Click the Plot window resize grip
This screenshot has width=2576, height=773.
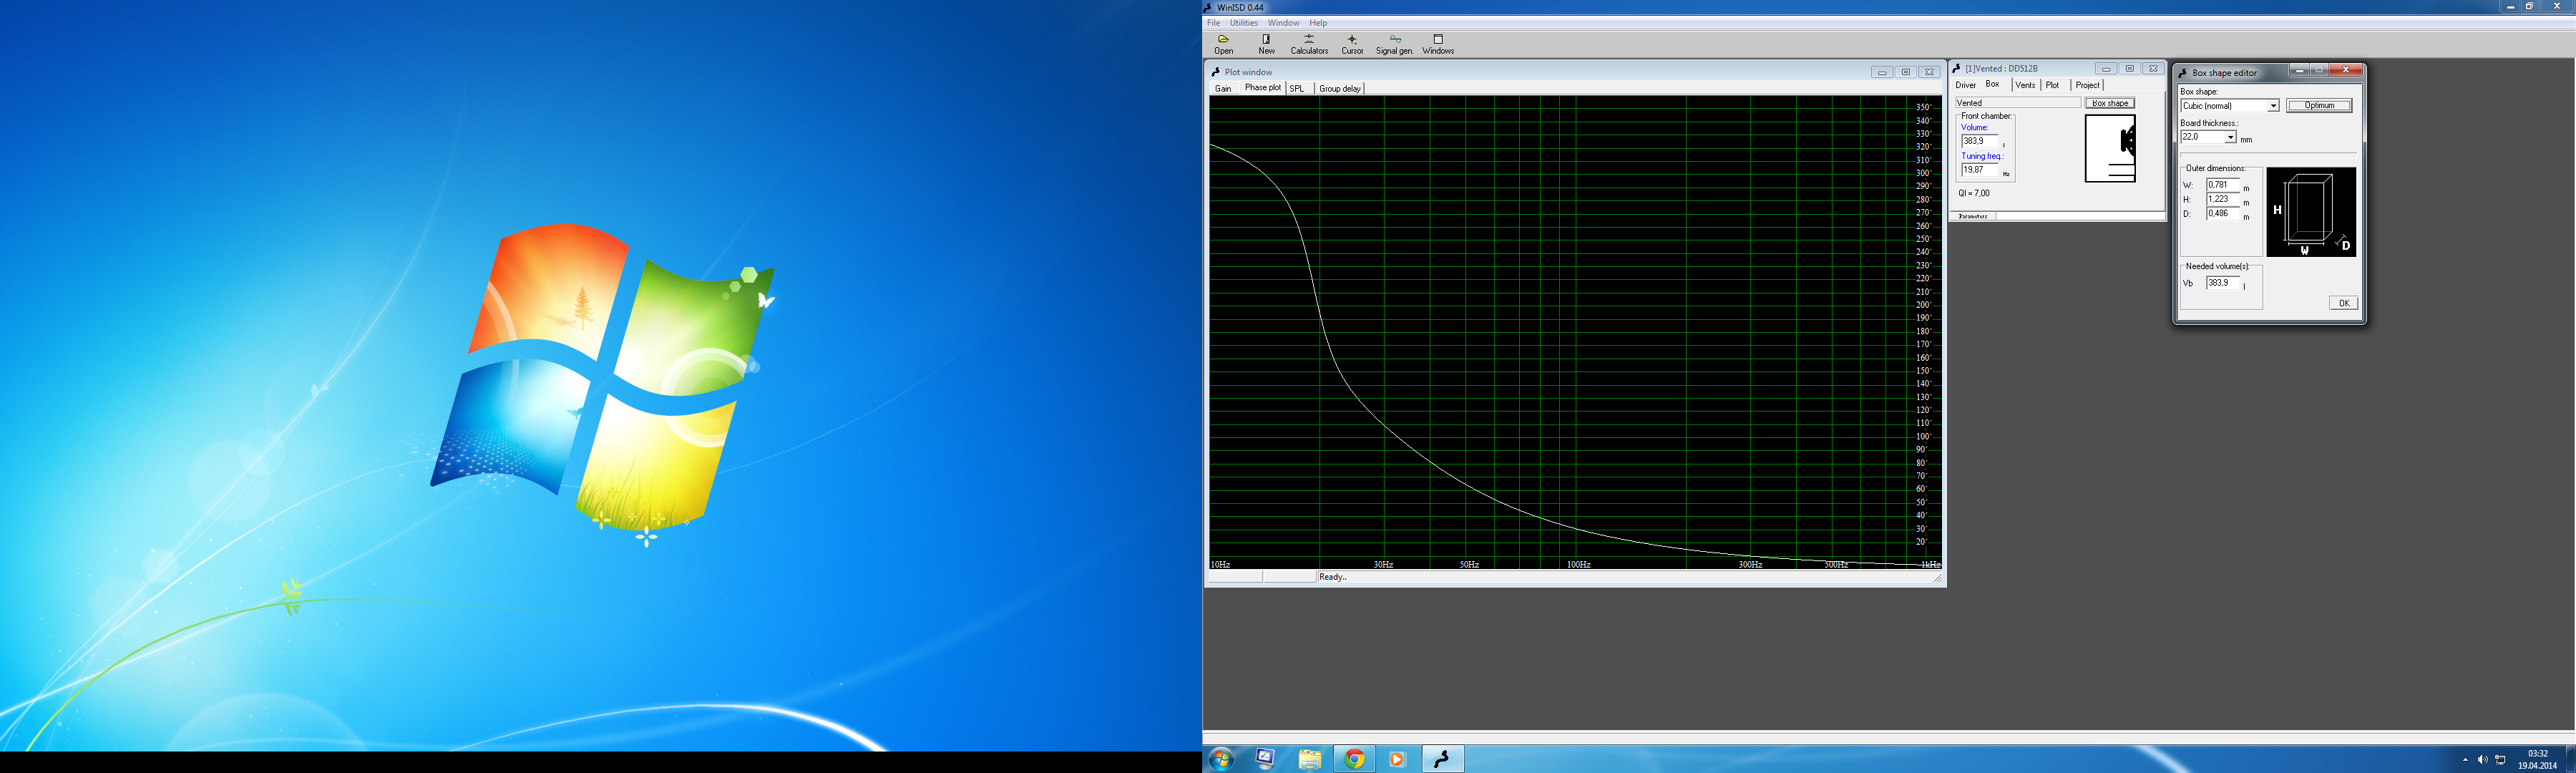[x=1937, y=578]
